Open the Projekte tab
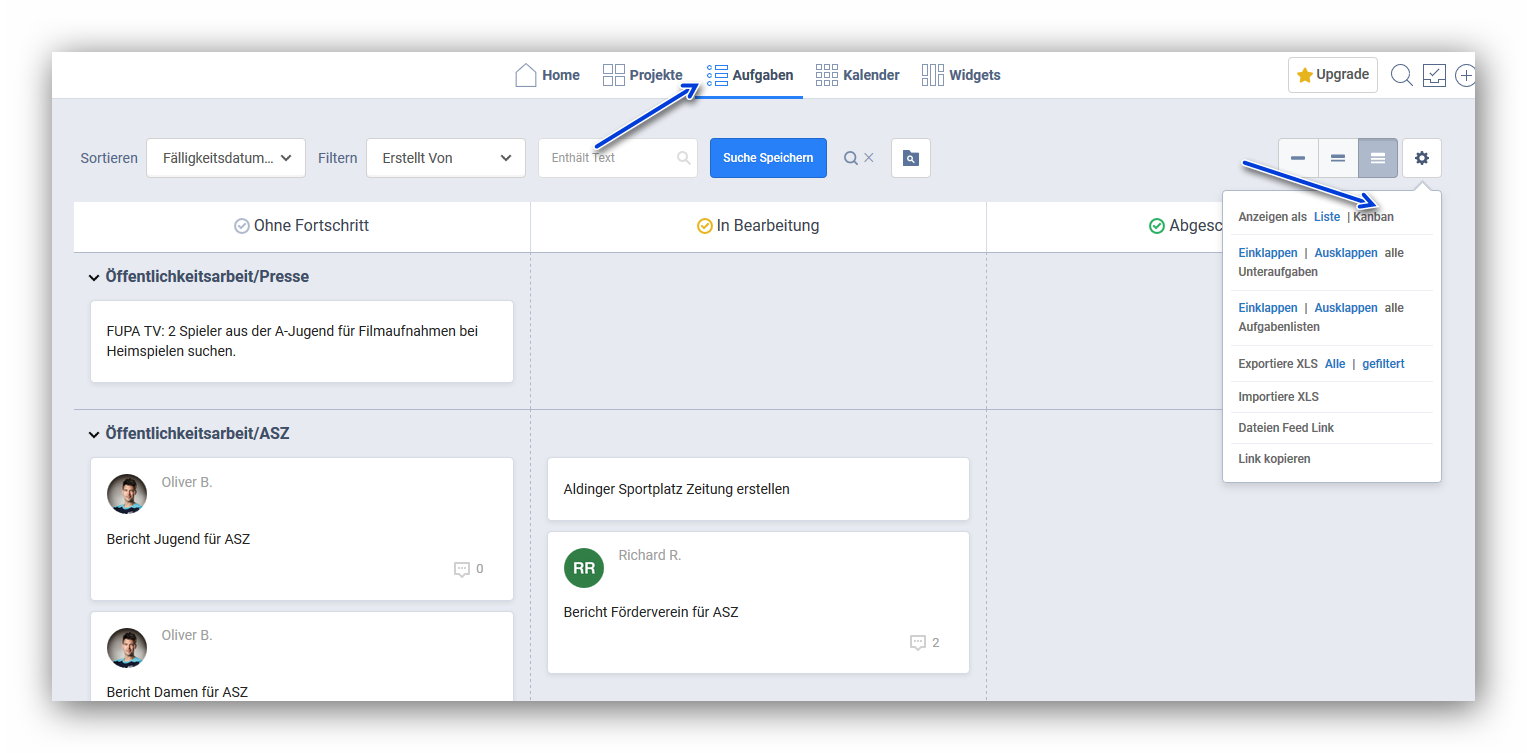This screenshot has height=753, width=1527. coord(642,75)
